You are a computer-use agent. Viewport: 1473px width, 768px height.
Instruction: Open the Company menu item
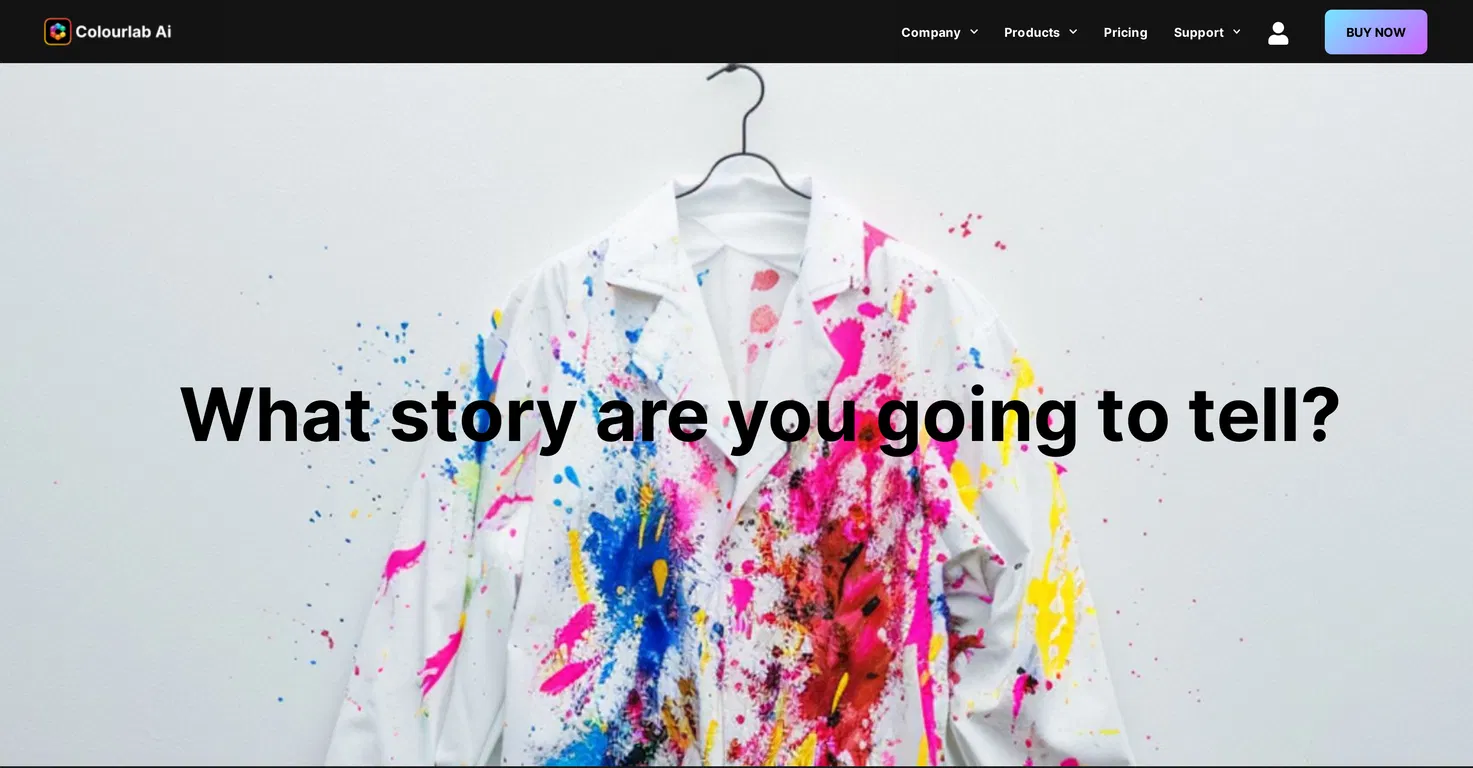931,32
